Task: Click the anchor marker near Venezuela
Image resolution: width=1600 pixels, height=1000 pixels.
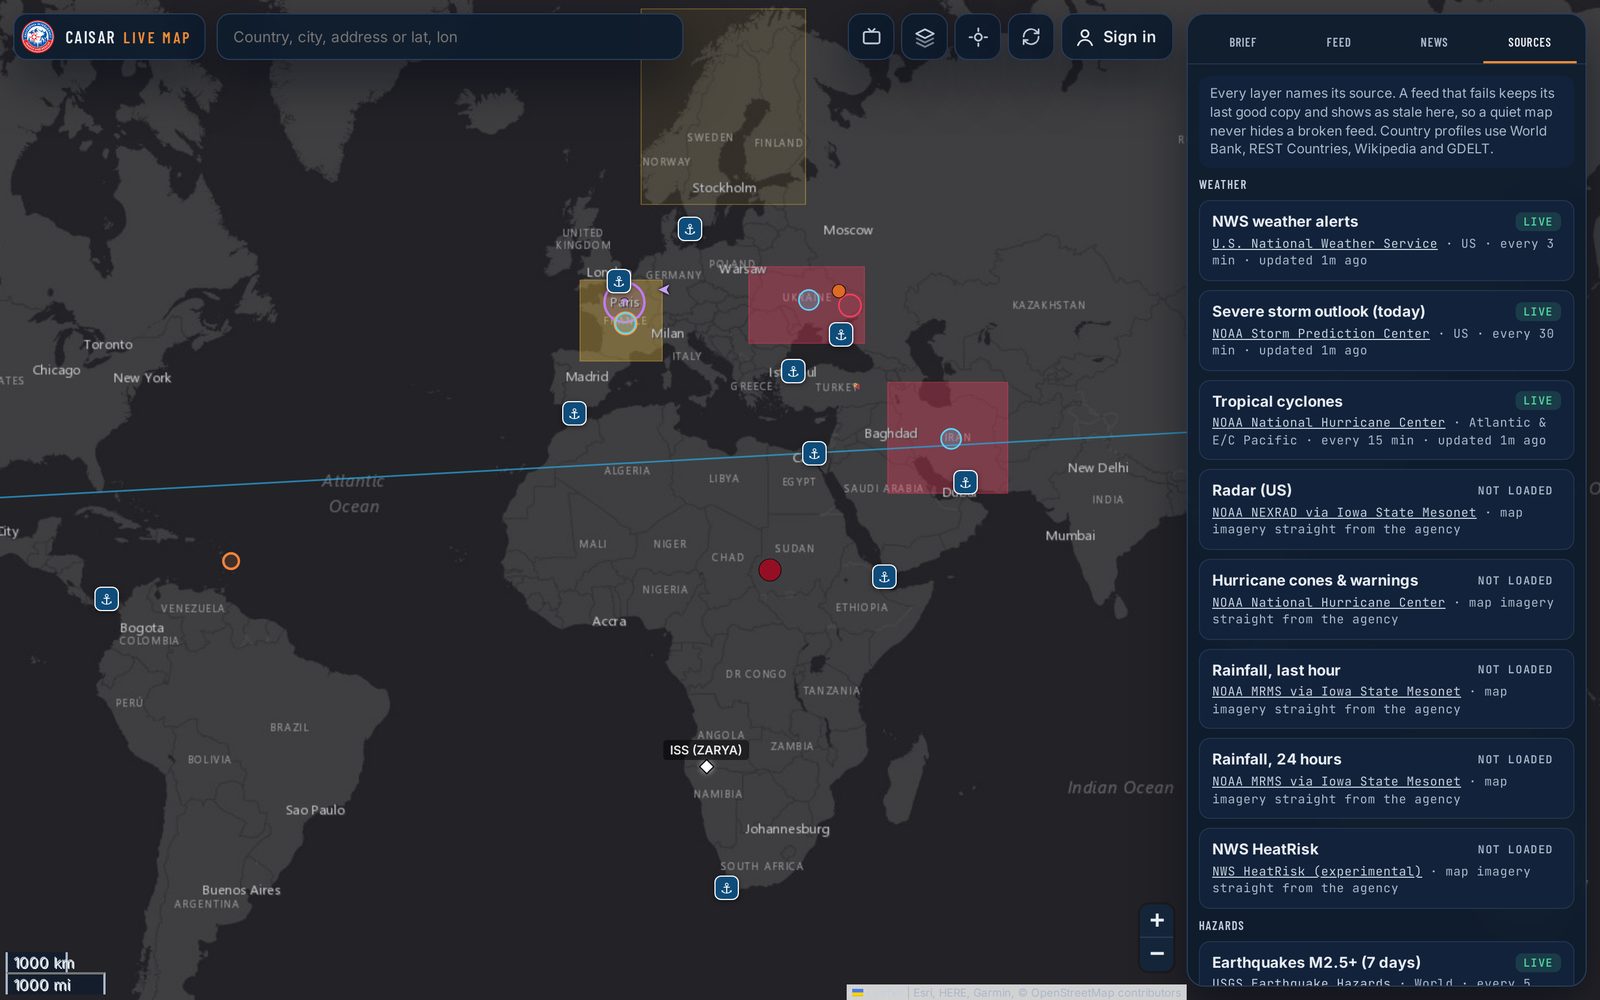Action: tap(106, 599)
